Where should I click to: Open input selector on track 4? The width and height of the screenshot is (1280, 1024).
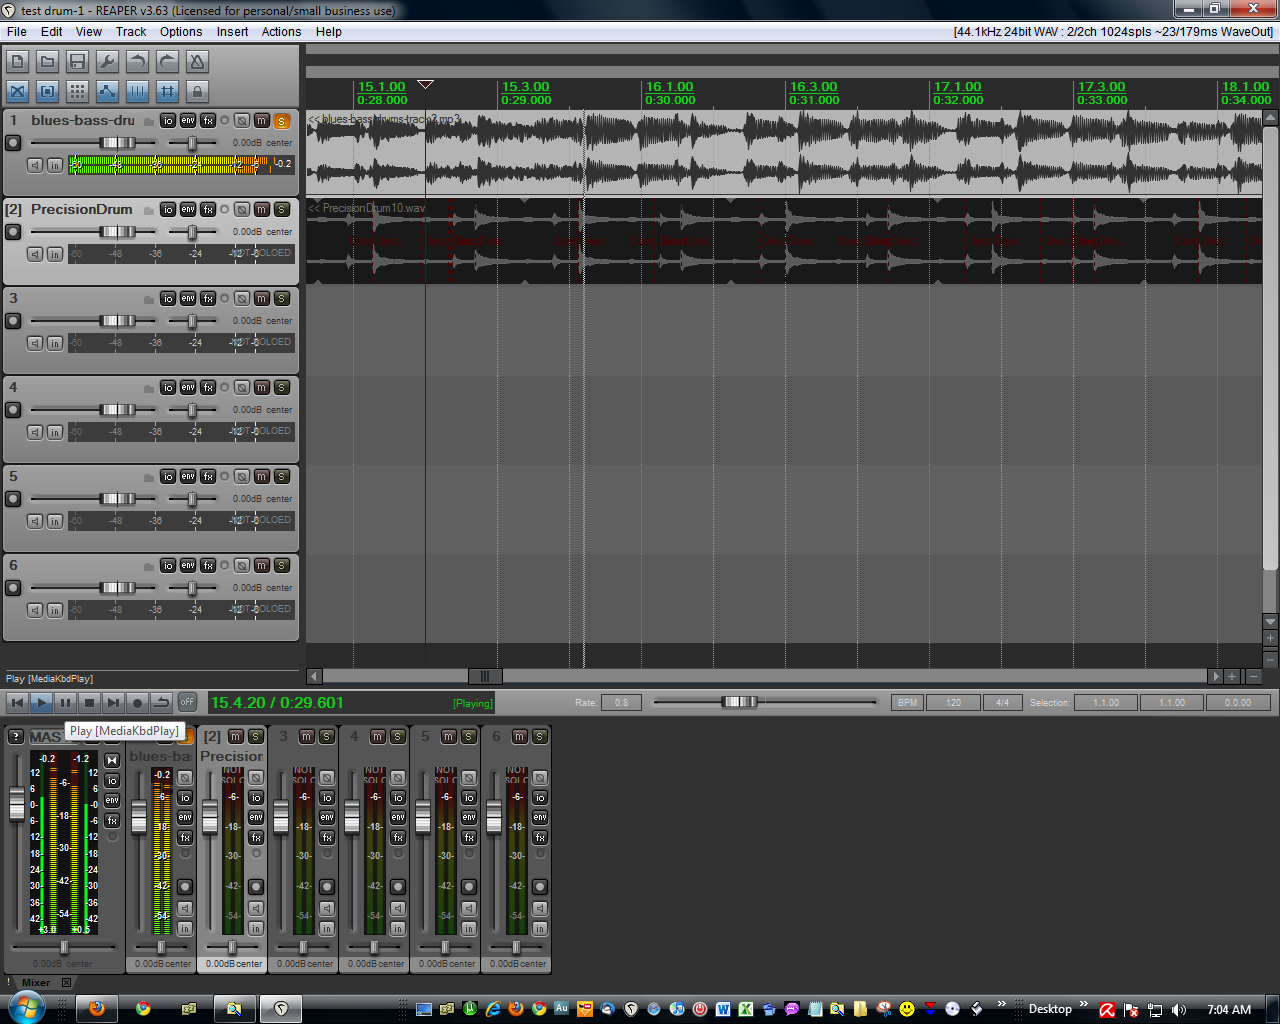tap(55, 432)
